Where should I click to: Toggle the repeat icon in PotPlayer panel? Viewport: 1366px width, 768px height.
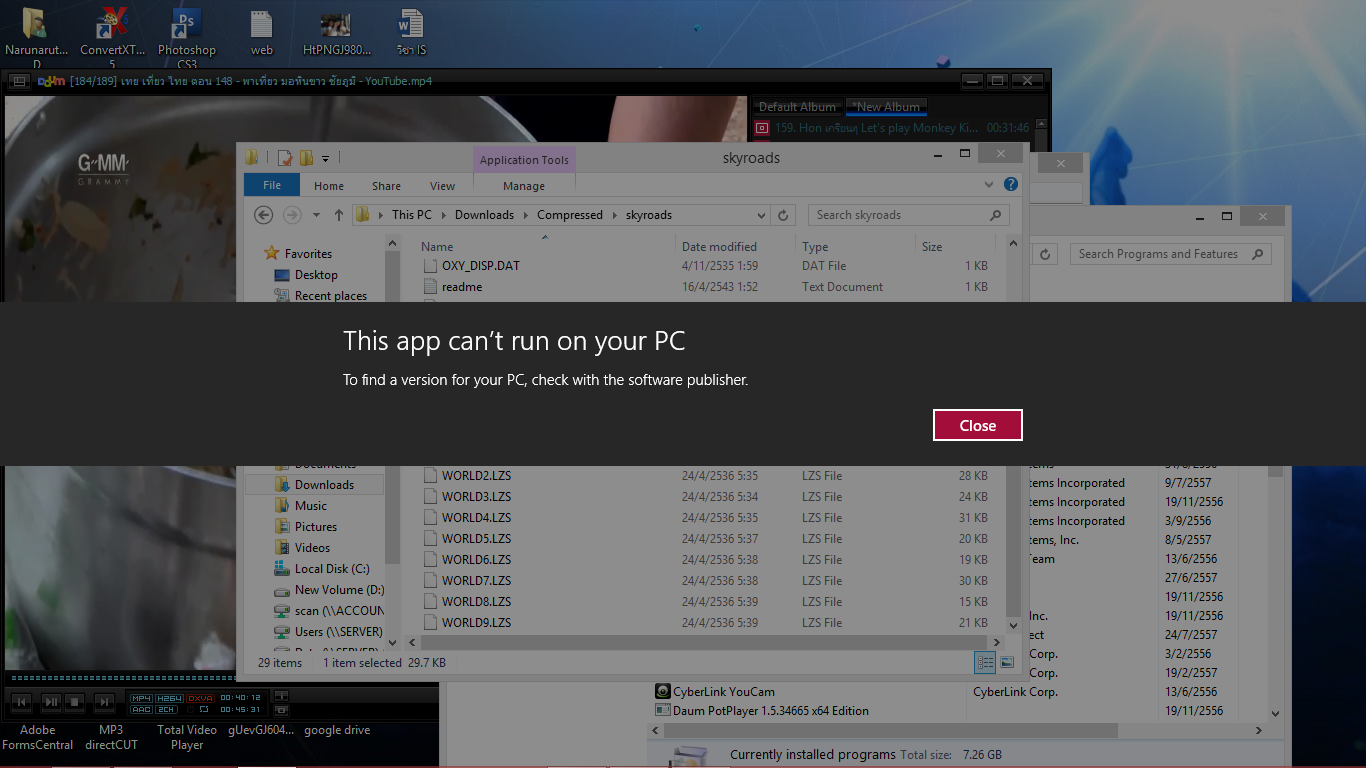click(x=203, y=709)
